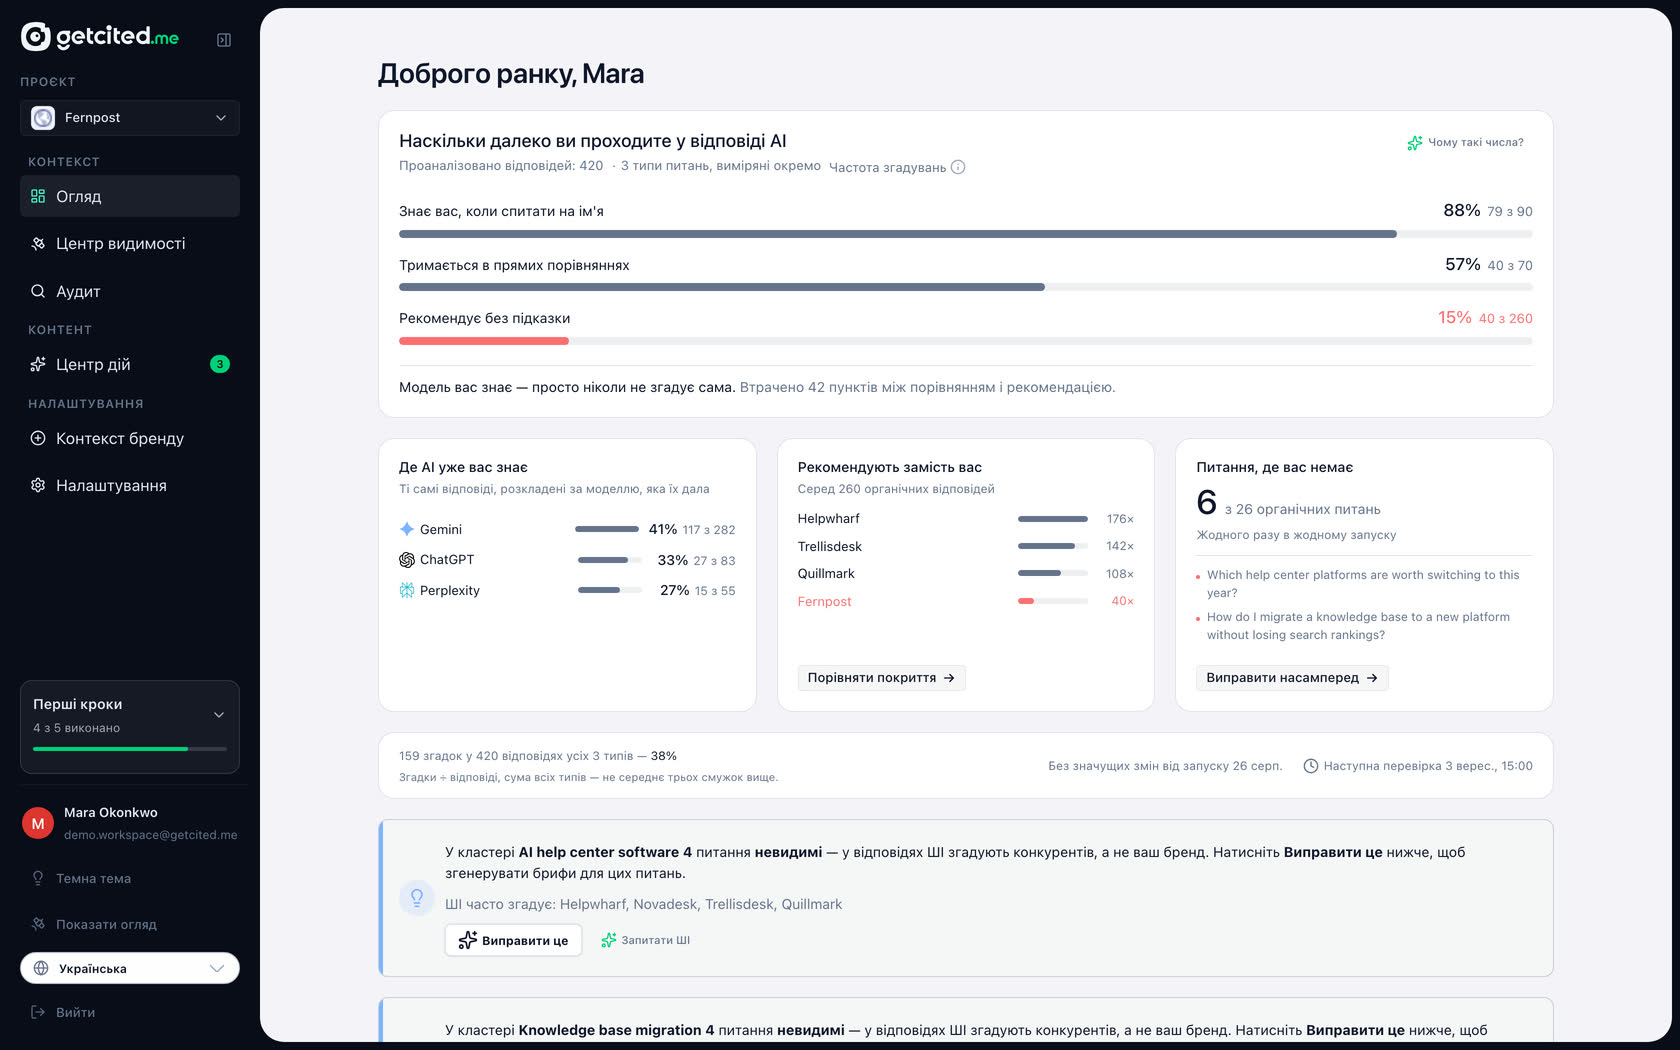Click the info icon beside Частота згадувань

coord(958,167)
